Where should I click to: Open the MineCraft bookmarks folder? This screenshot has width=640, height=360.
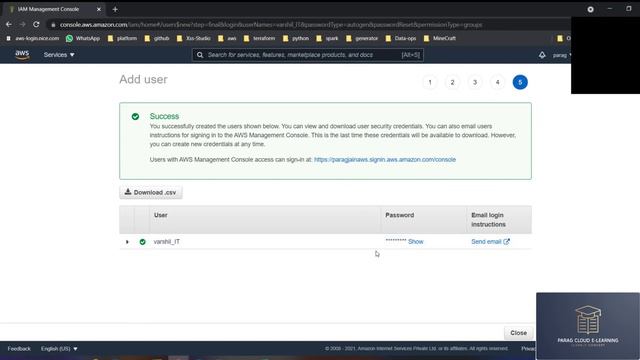pos(440,38)
